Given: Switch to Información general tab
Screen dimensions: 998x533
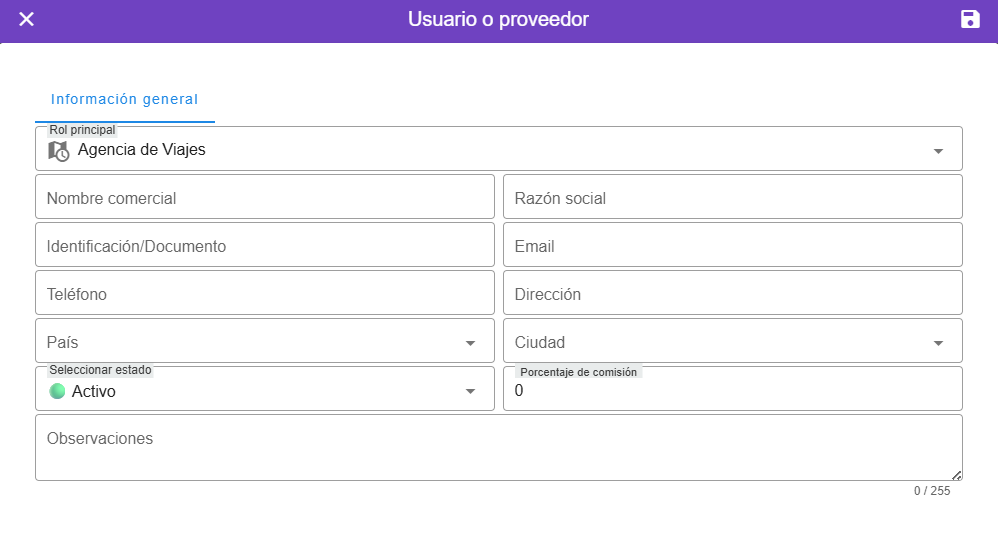Looking at the screenshot, I should click(124, 100).
